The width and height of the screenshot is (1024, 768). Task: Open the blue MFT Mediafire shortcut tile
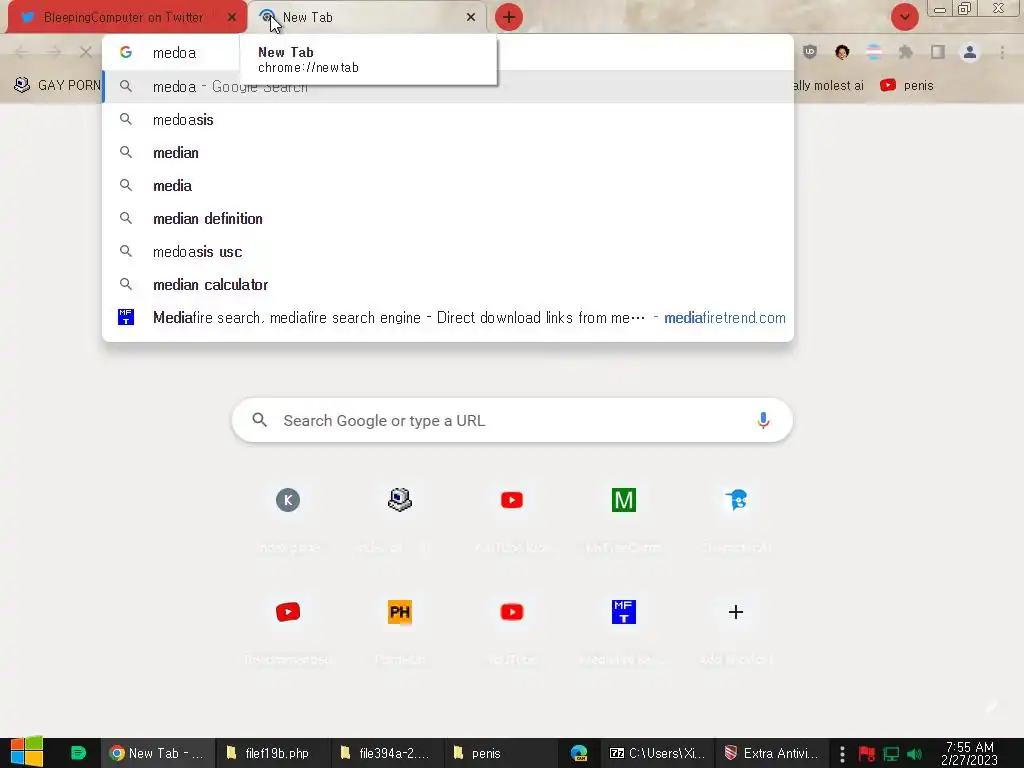click(624, 612)
